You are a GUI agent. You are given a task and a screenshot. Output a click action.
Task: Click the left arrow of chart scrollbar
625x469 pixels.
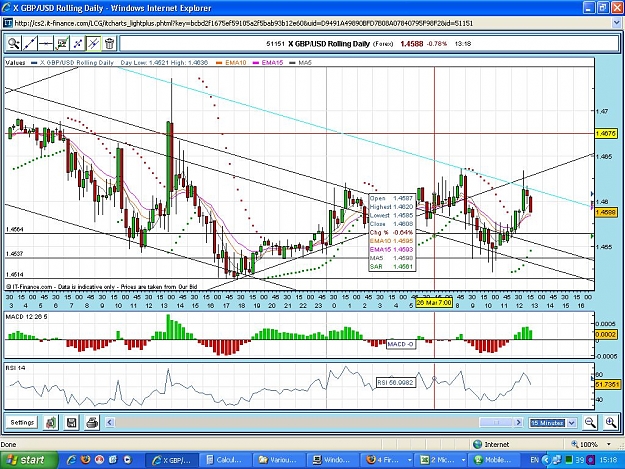click(110, 422)
